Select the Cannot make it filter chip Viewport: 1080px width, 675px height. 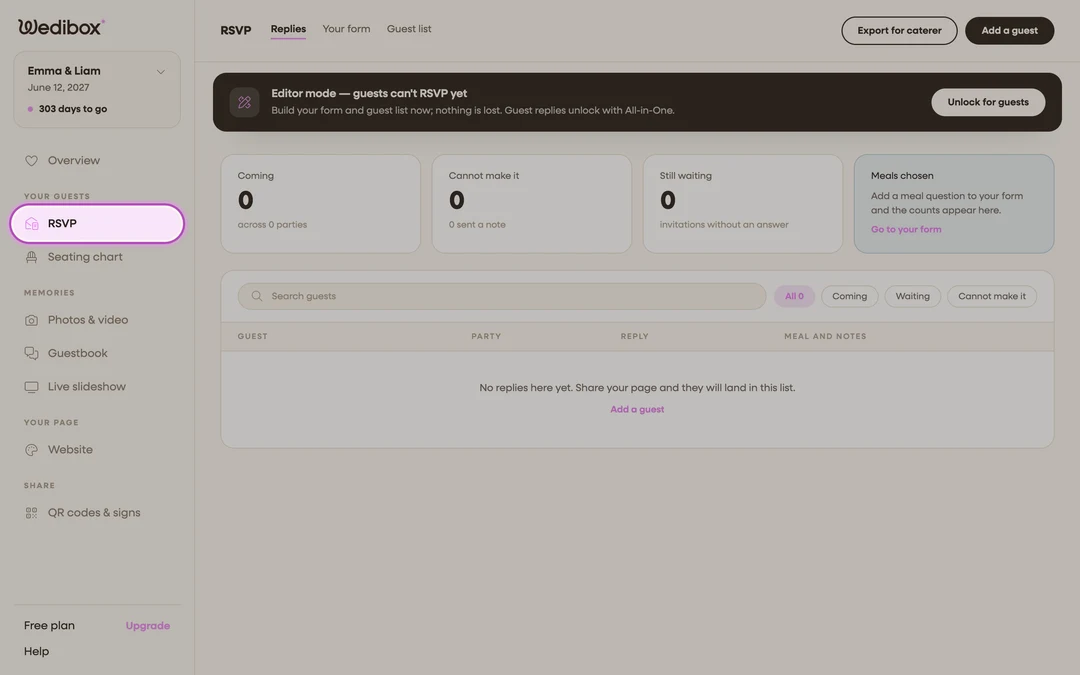click(x=991, y=296)
